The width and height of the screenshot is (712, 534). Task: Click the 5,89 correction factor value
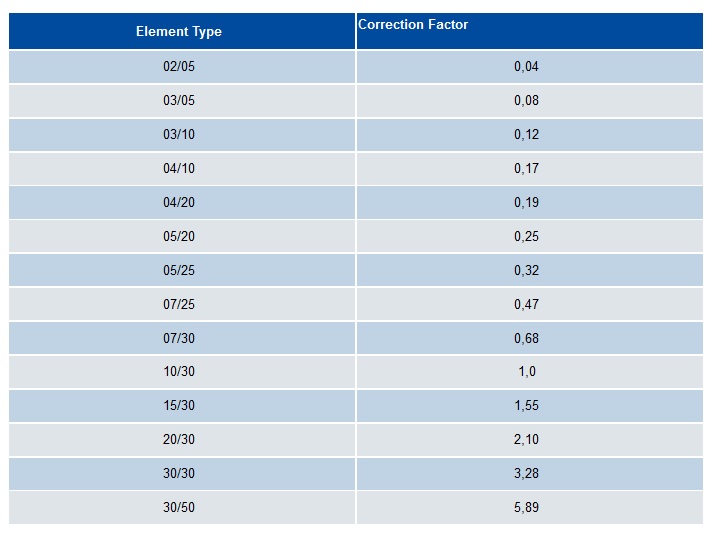coord(526,508)
